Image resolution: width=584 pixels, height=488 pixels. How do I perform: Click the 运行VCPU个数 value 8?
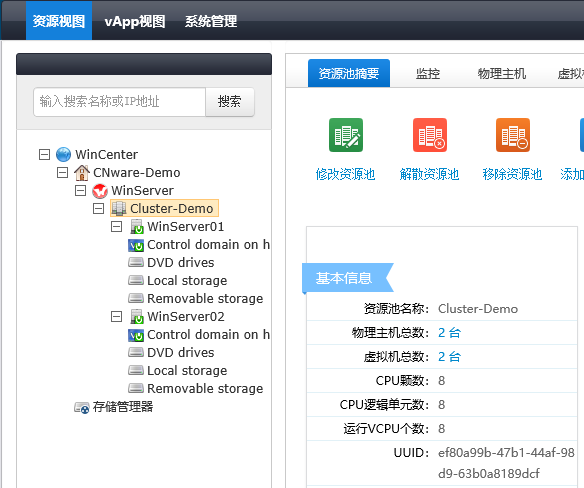tap(441, 429)
